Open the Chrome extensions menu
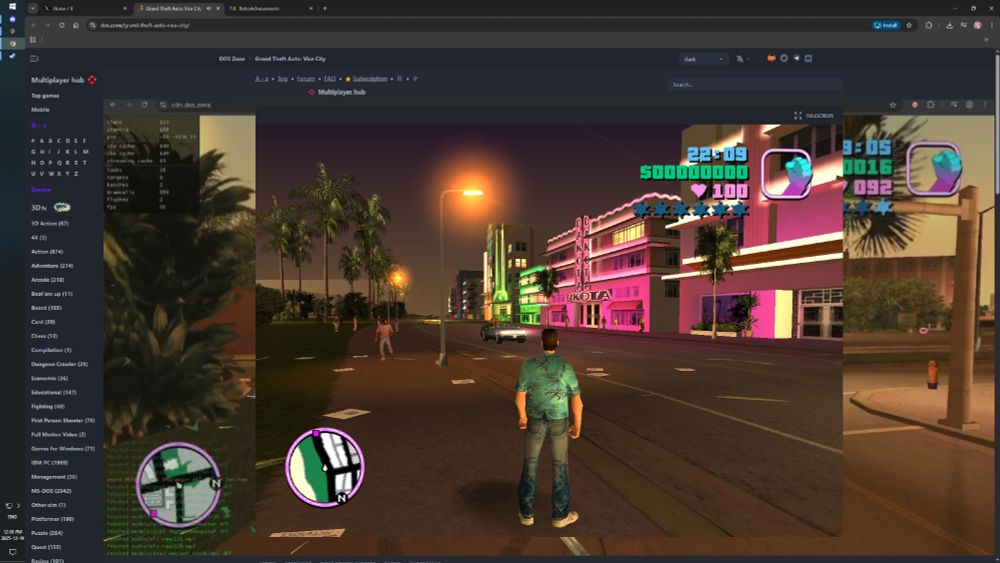Viewport: 1000px width, 563px height. pos(929,25)
